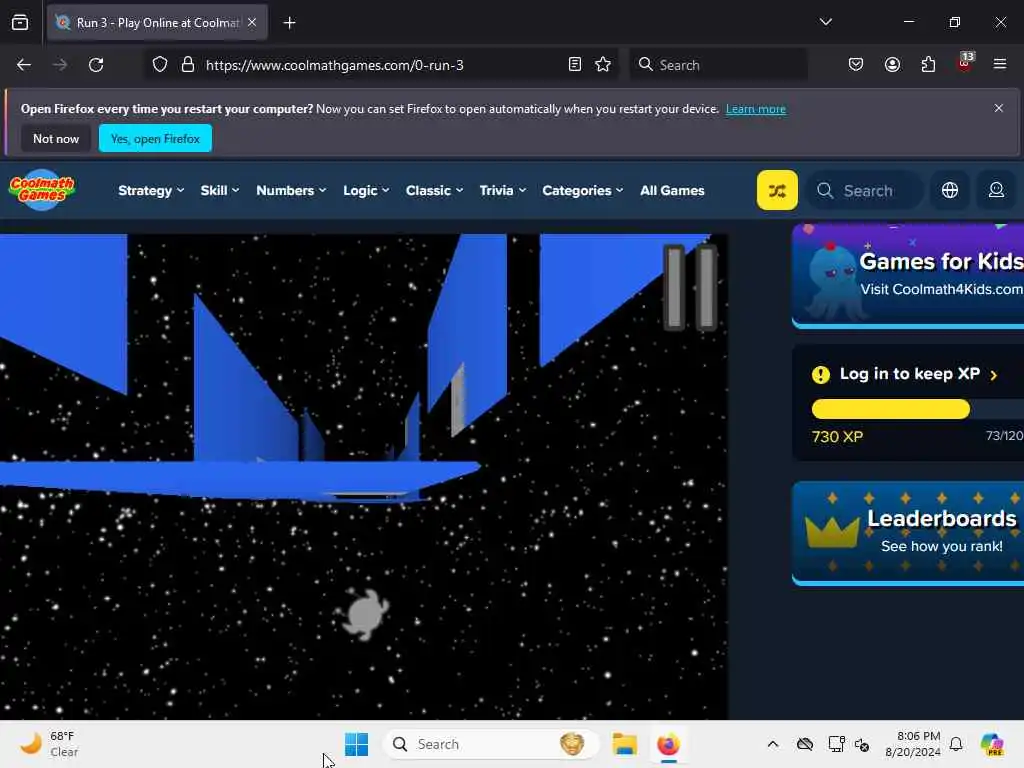The height and width of the screenshot is (768, 1024).
Task: Dismiss the Firefox startup notification bar
Action: (x=999, y=108)
